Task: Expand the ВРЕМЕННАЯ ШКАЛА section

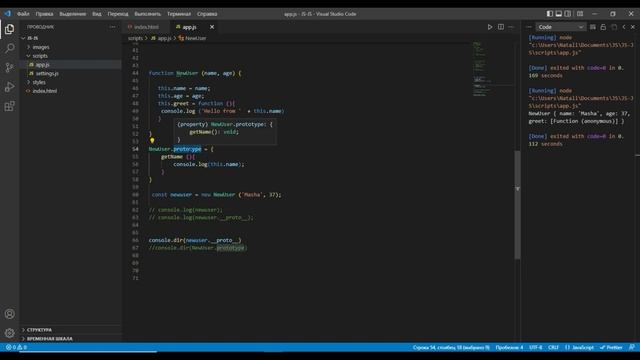Action: click(x=71, y=338)
